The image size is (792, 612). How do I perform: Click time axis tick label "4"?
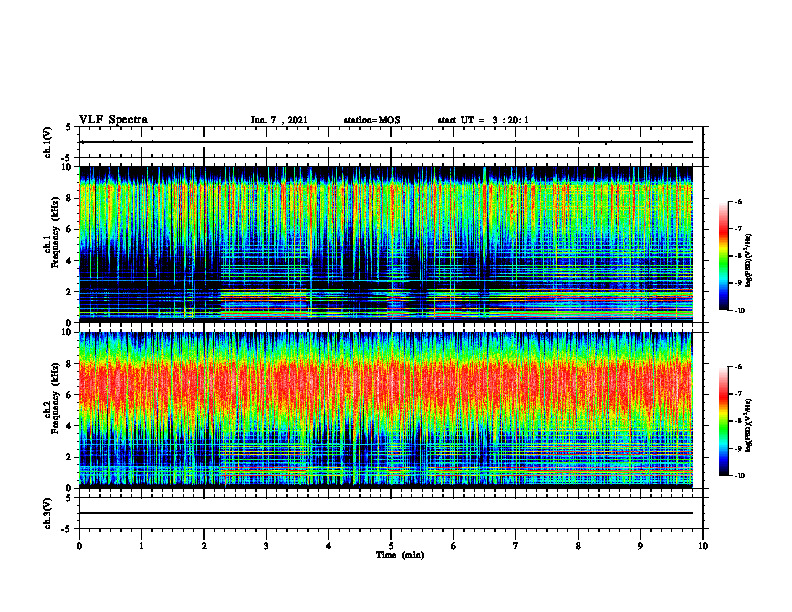(328, 546)
